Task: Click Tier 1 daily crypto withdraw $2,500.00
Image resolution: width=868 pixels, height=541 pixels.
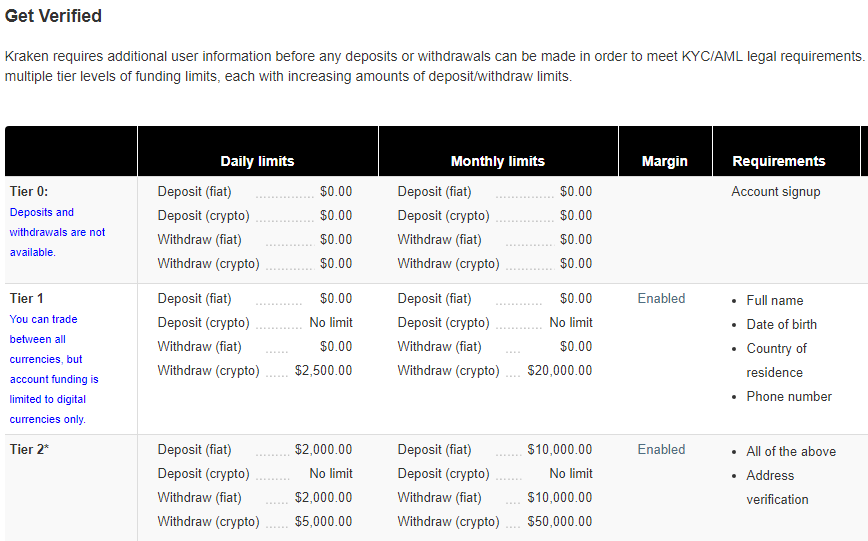Action: click(x=323, y=370)
